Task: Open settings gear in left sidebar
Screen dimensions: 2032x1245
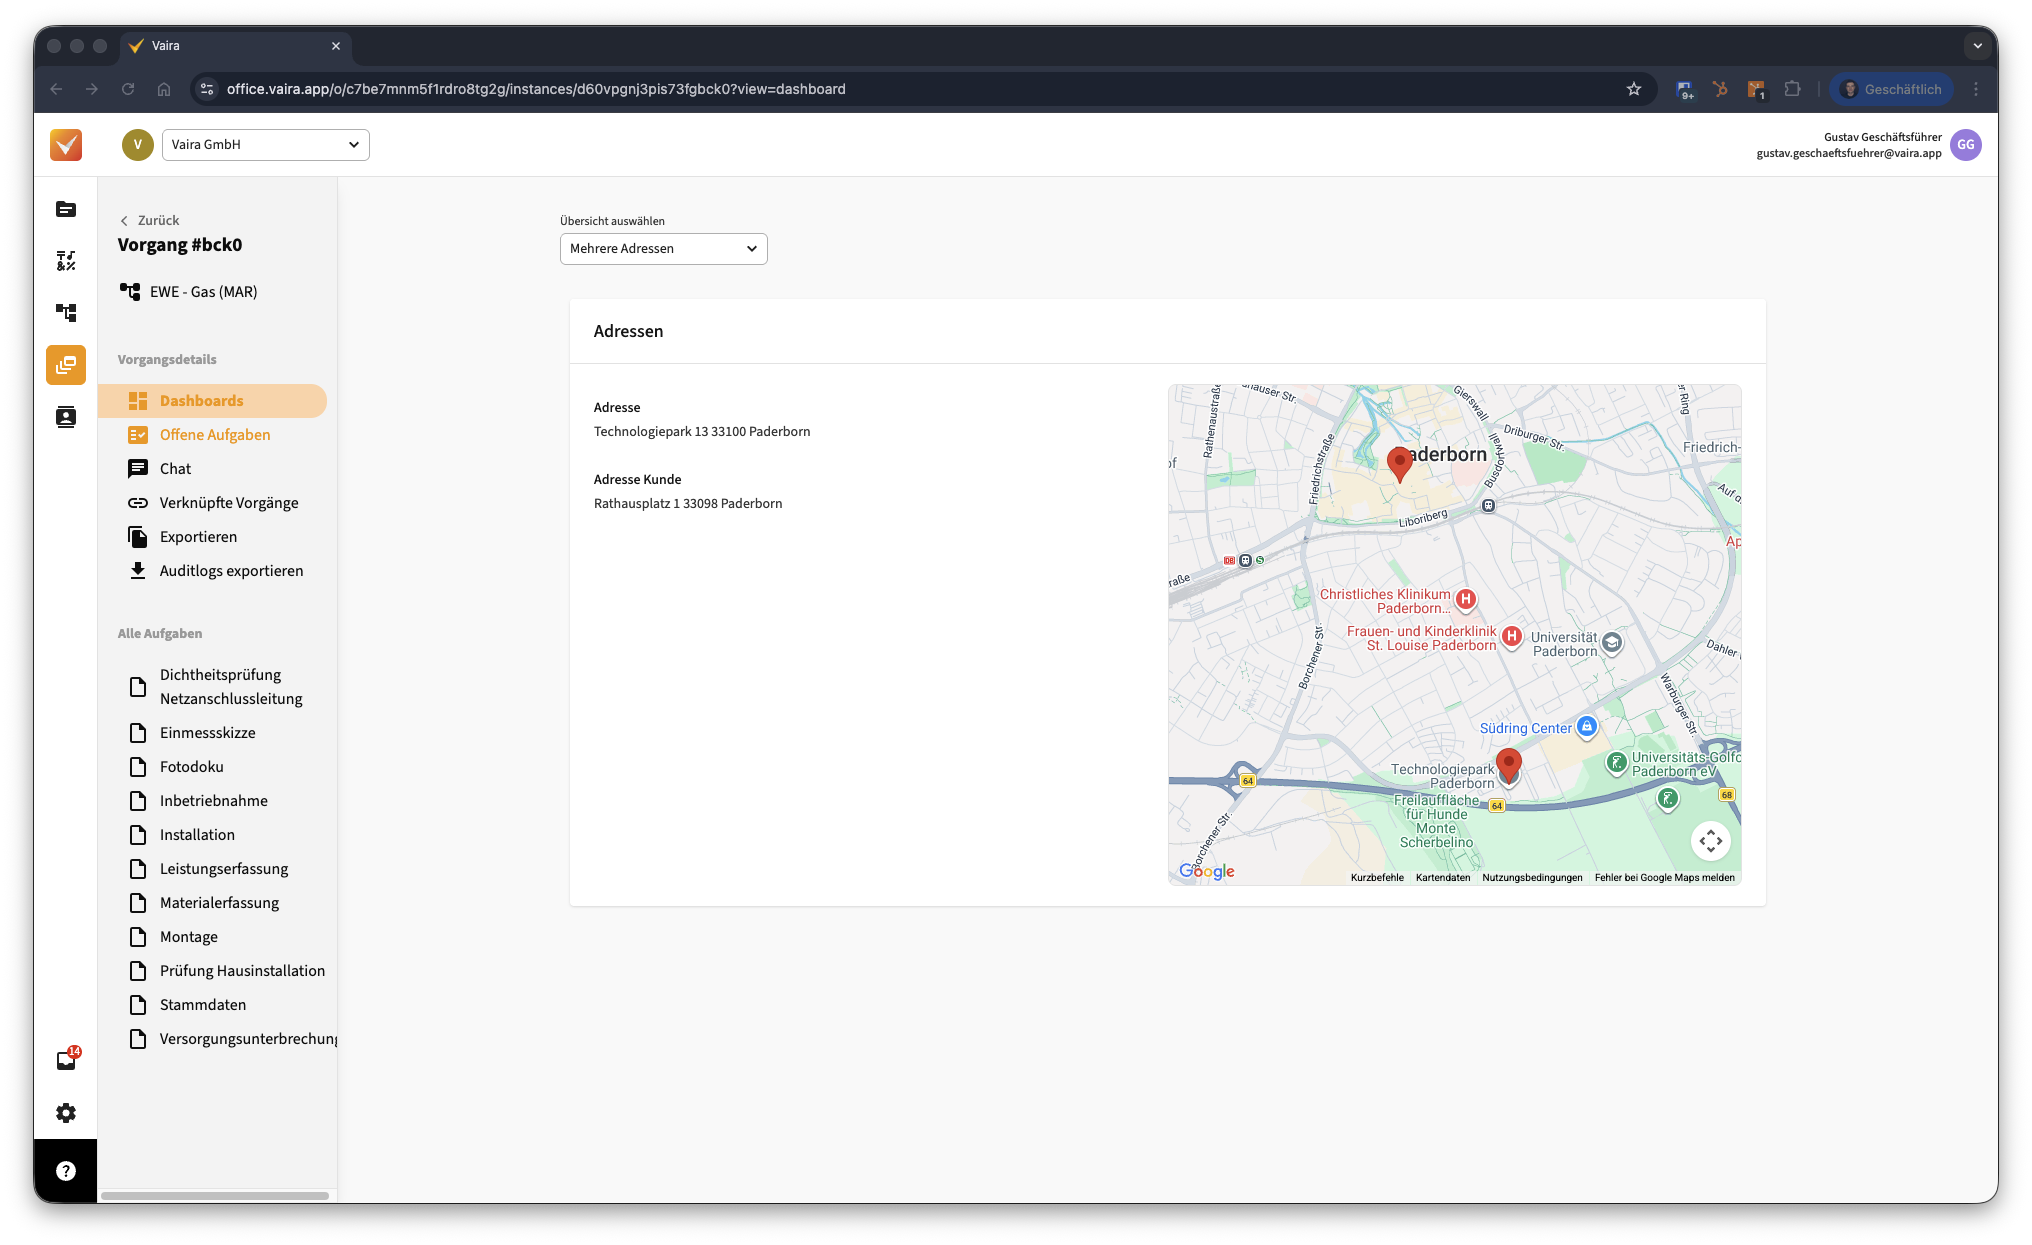Action: 66,1113
